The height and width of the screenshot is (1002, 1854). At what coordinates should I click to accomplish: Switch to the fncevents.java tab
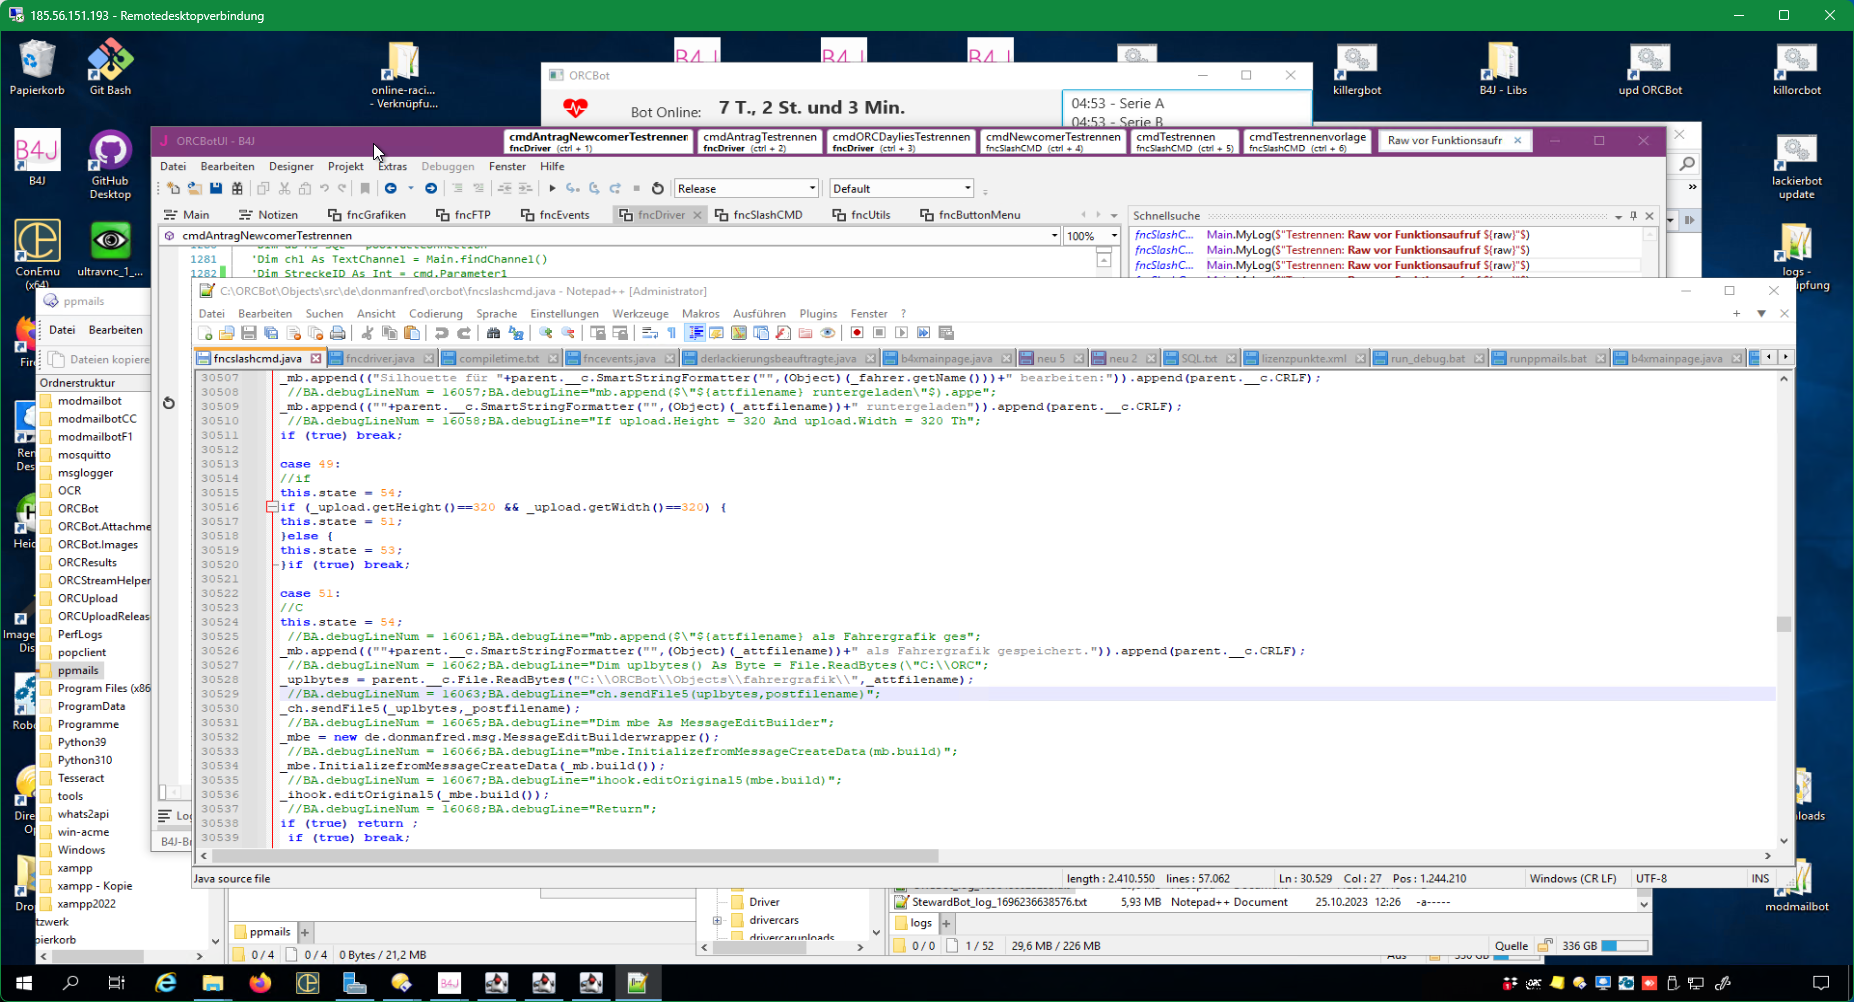[x=619, y=358]
